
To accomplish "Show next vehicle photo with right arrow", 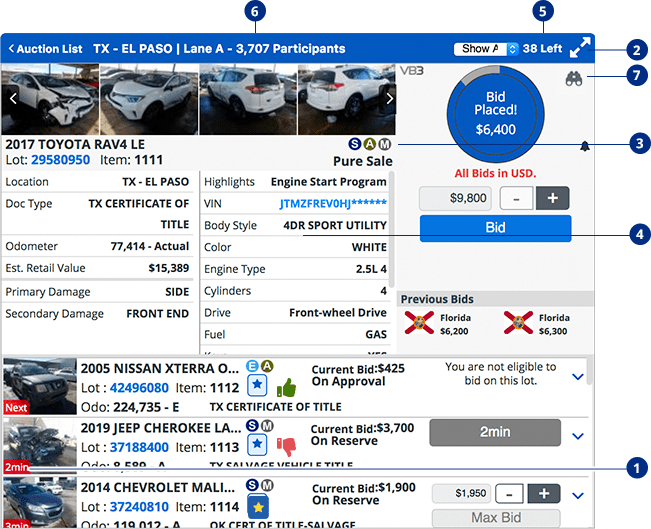I will [x=389, y=99].
